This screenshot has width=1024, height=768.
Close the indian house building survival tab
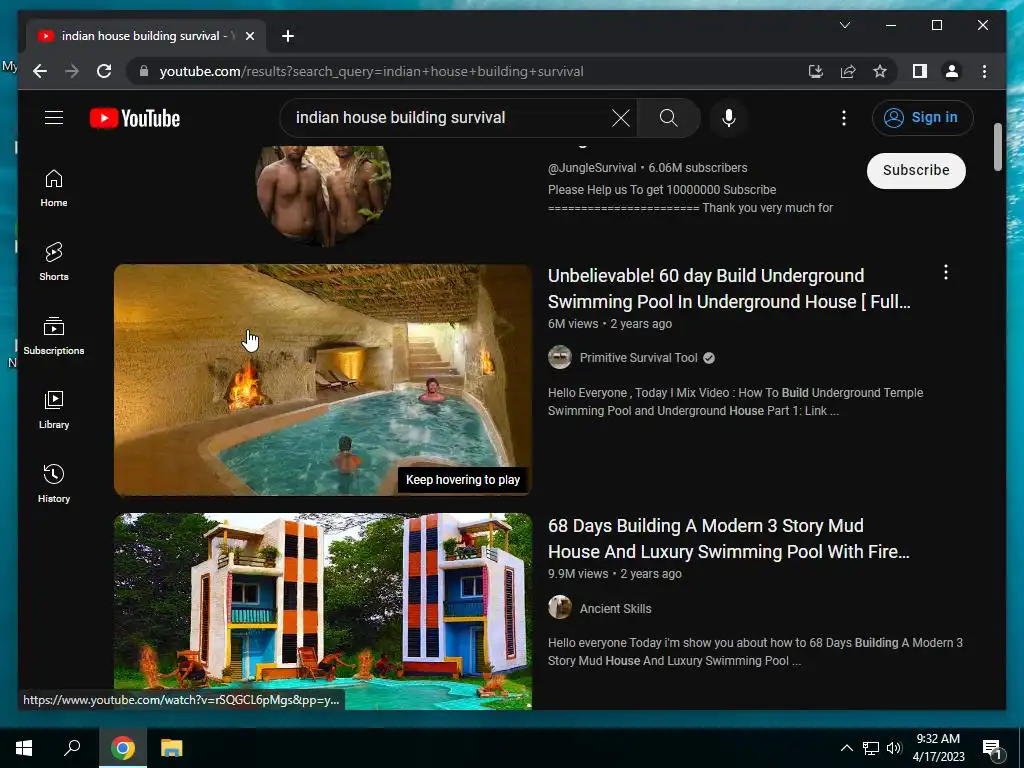[249, 36]
